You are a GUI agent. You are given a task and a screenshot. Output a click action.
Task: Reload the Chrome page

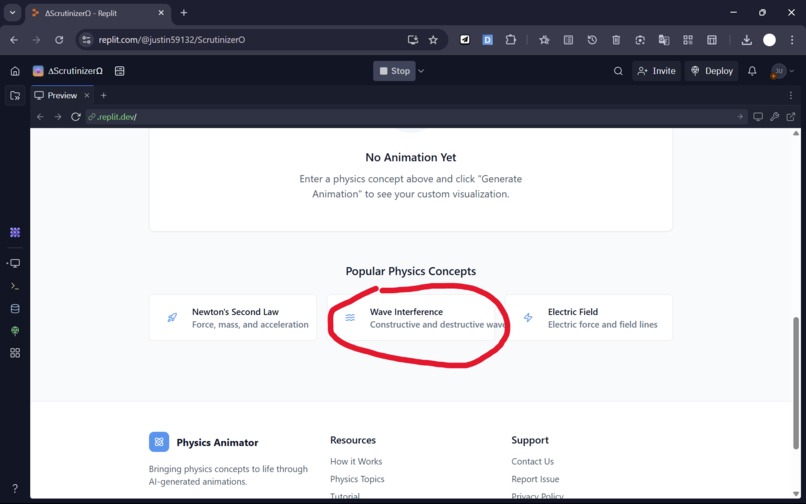pyautogui.click(x=59, y=40)
